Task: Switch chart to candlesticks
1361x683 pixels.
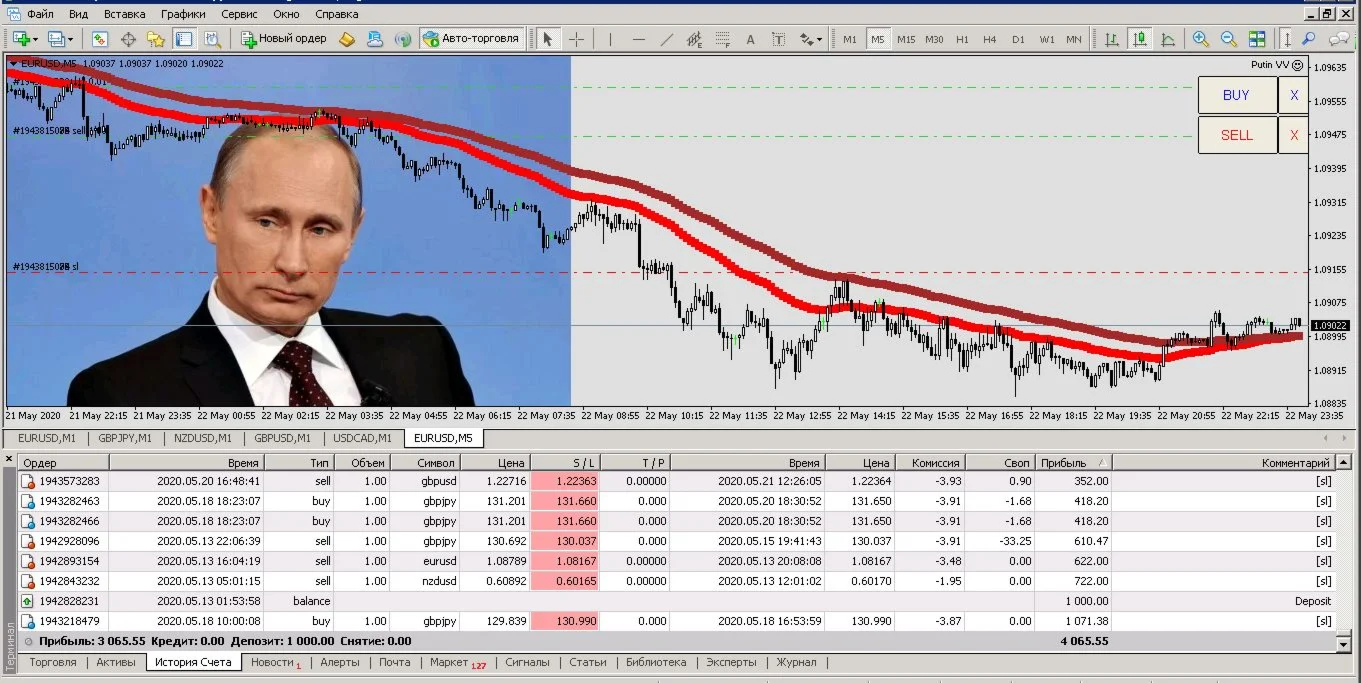Action: pyautogui.click(x=1140, y=39)
